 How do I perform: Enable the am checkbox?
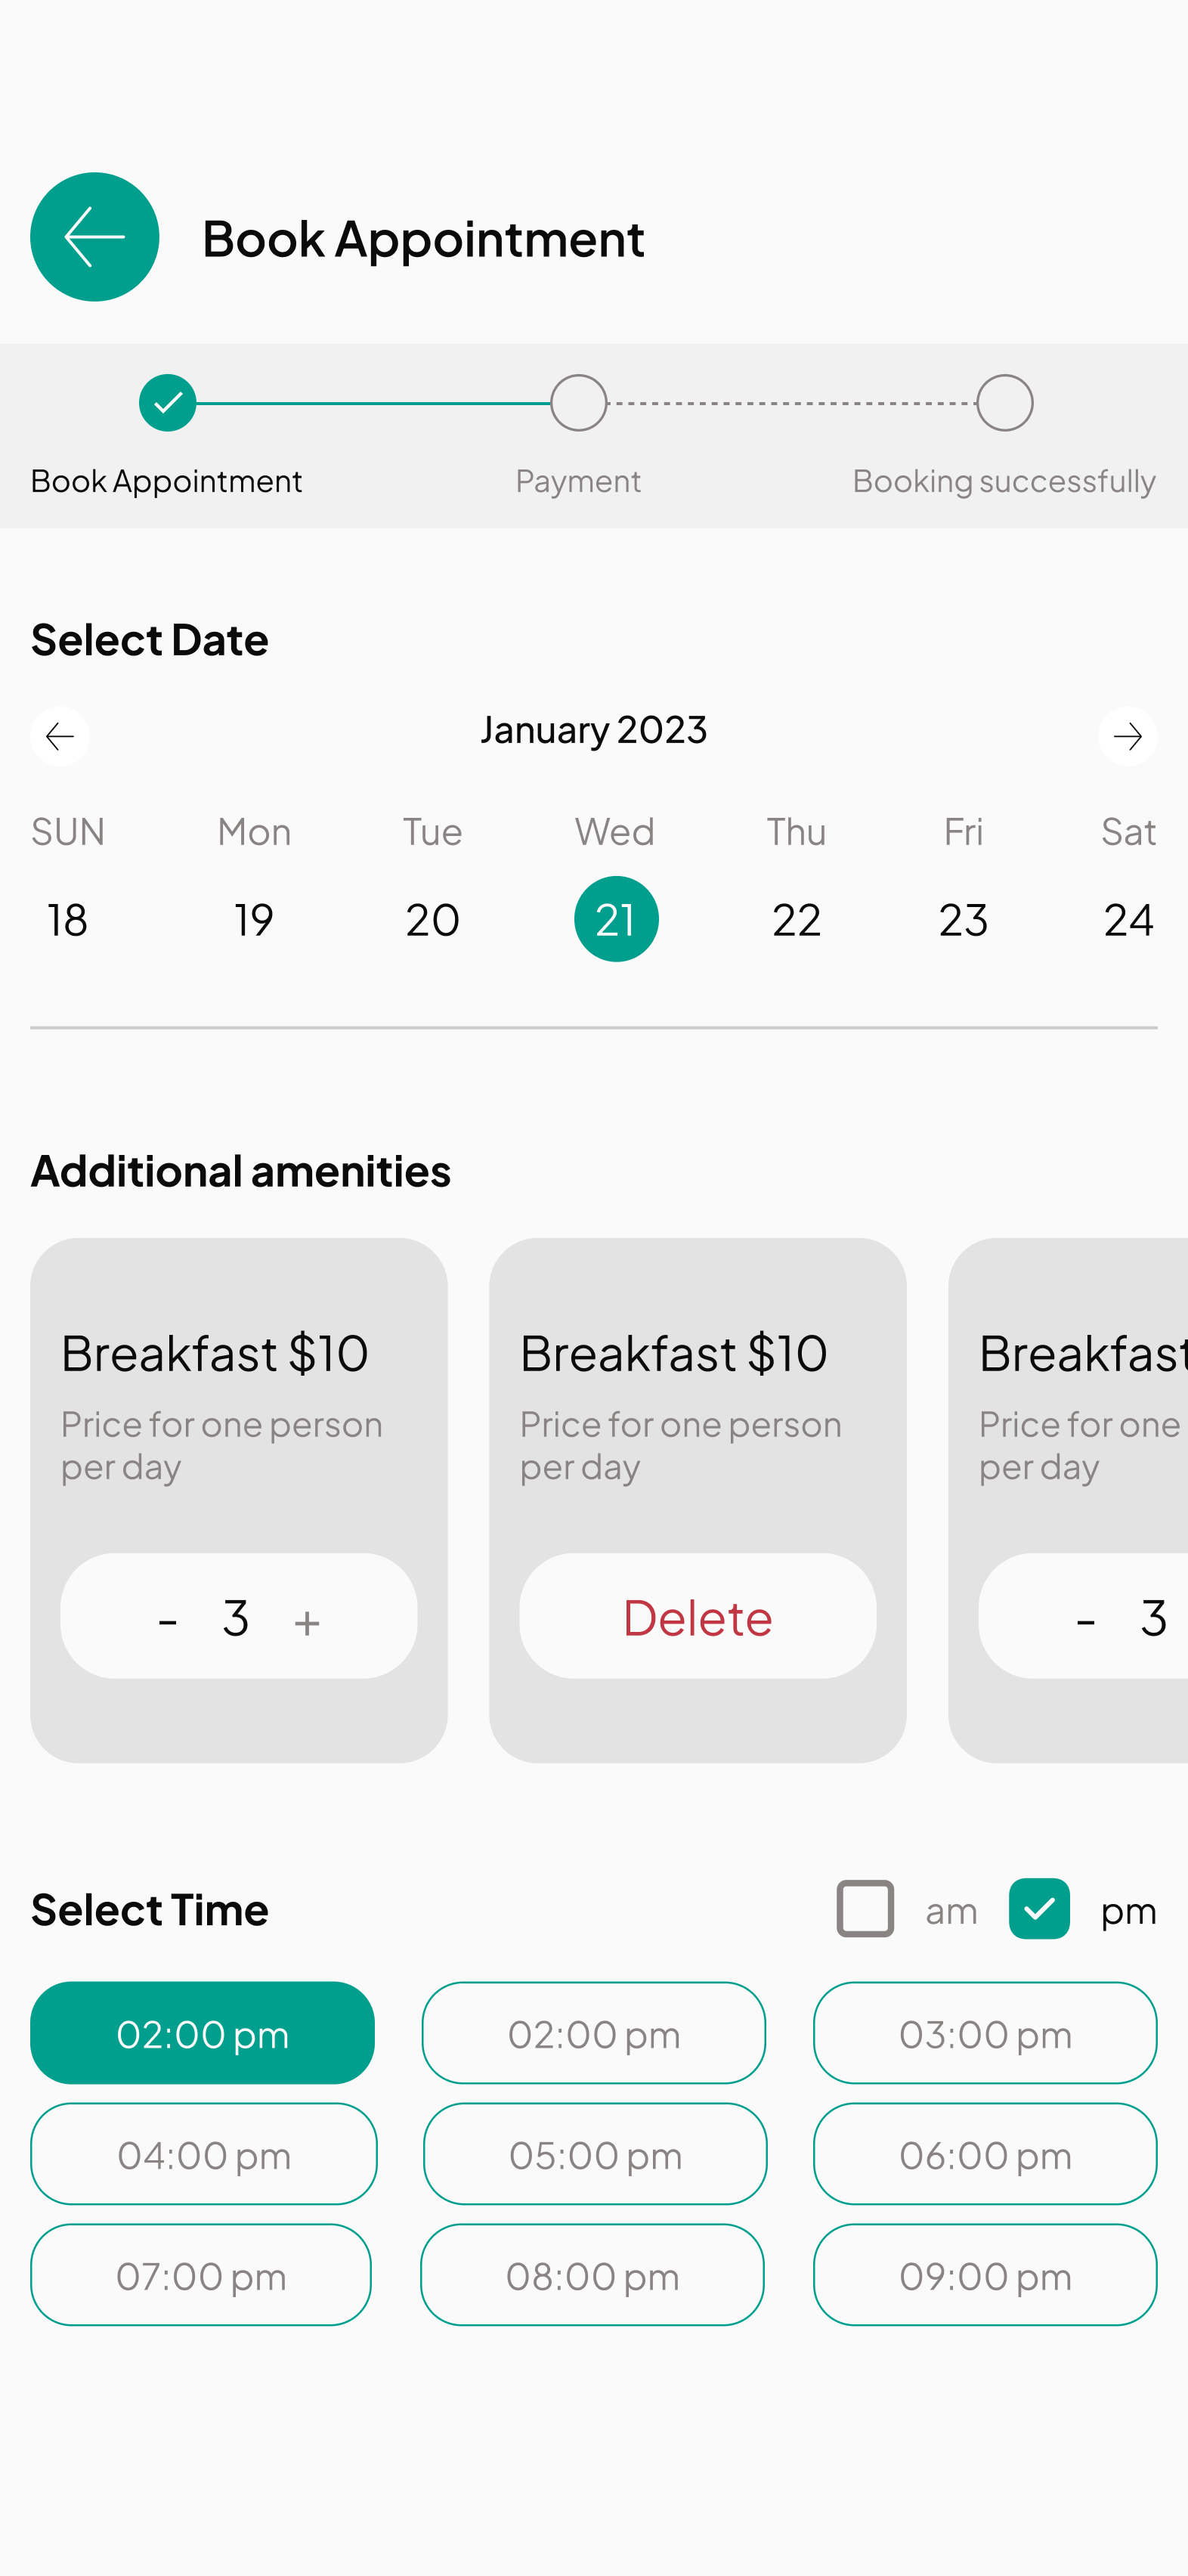[x=865, y=1908]
